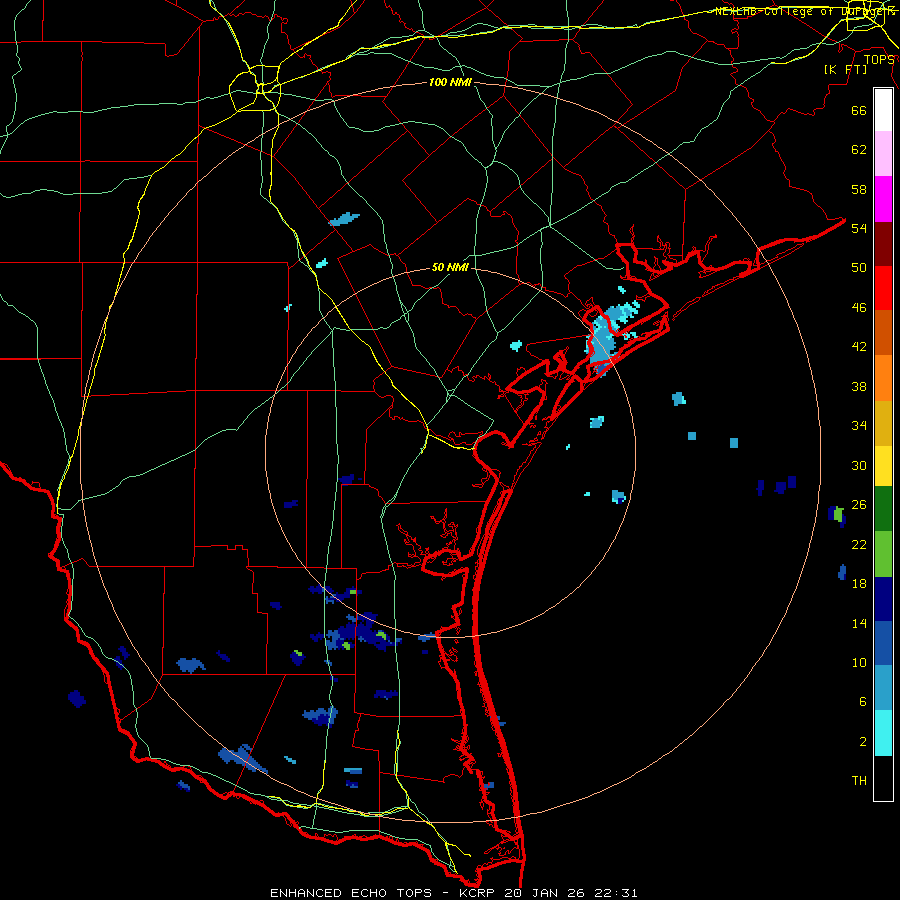Click the "50 NMI" range ring label
This screenshot has height=900, width=900.
(x=450, y=267)
